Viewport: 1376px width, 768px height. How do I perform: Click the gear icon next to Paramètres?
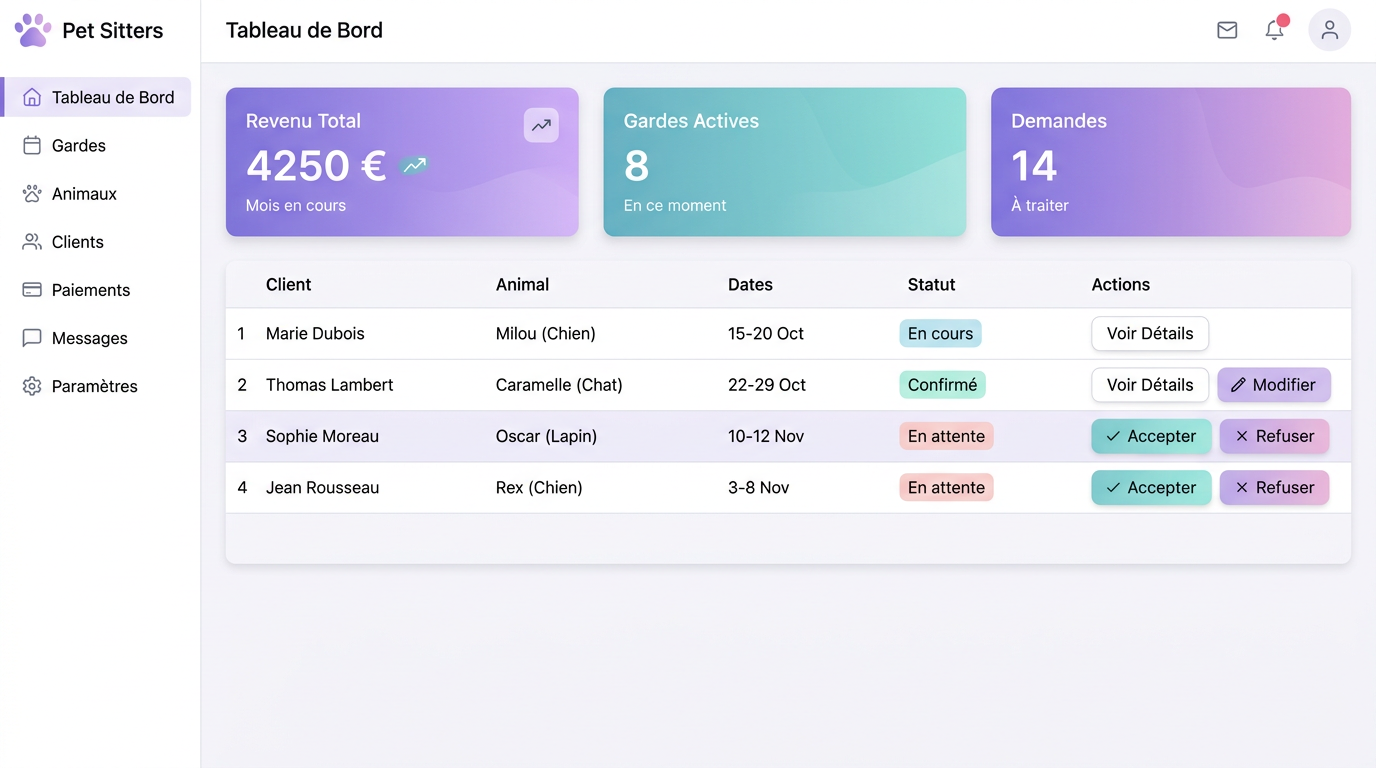(32, 385)
